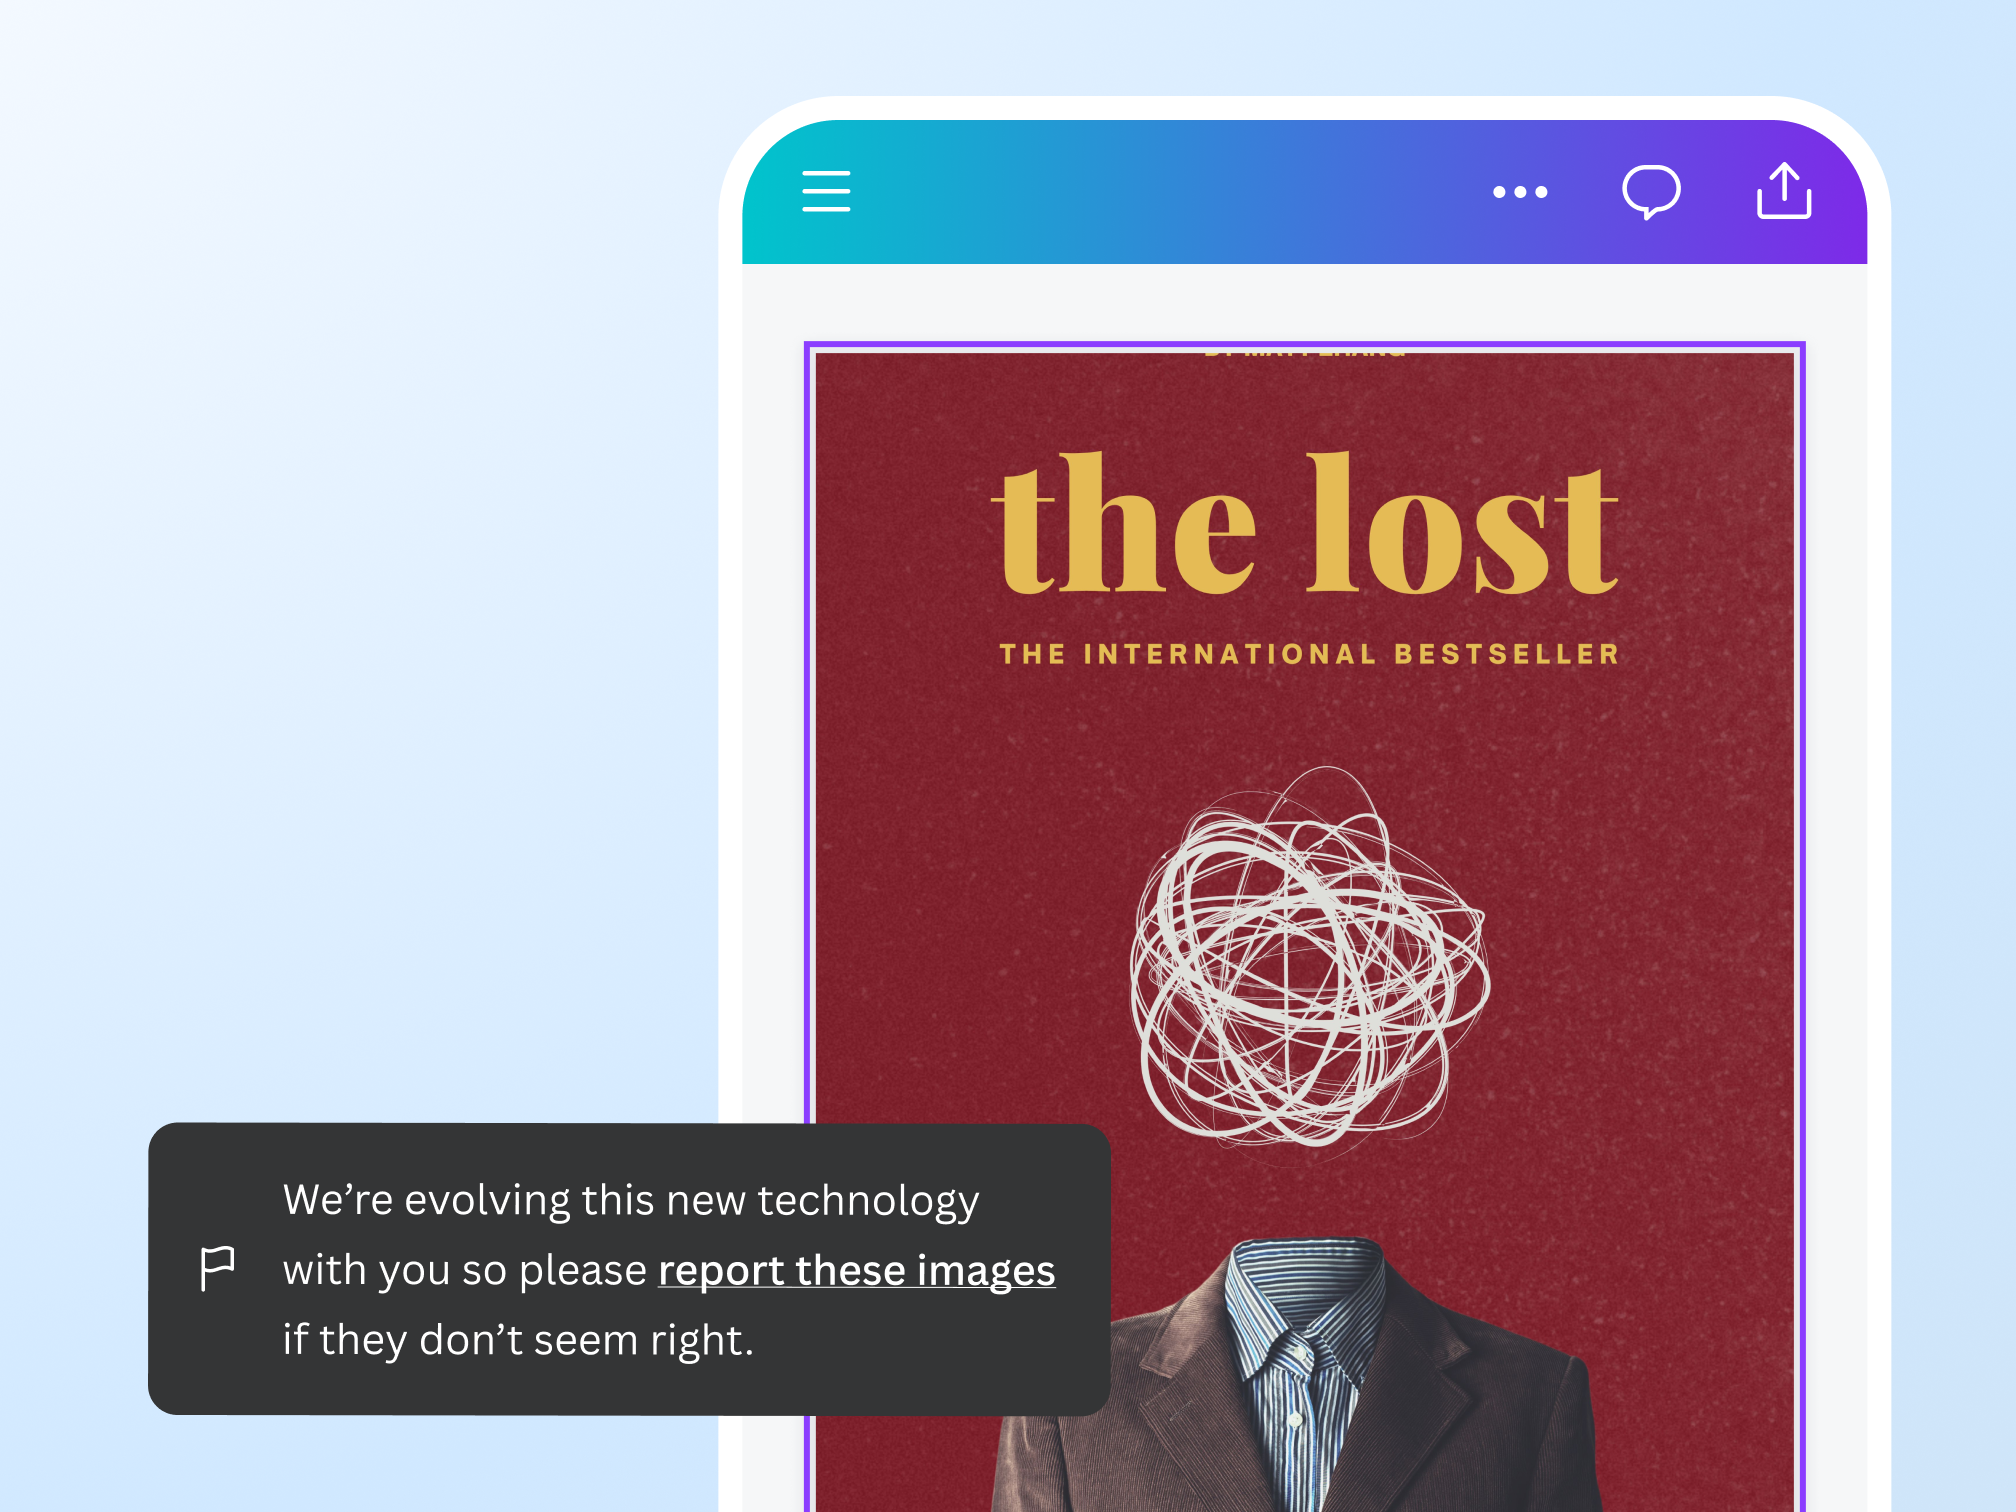The height and width of the screenshot is (1512, 2016).
Task: Tap the share upload icon
Action: [1784, 190]
